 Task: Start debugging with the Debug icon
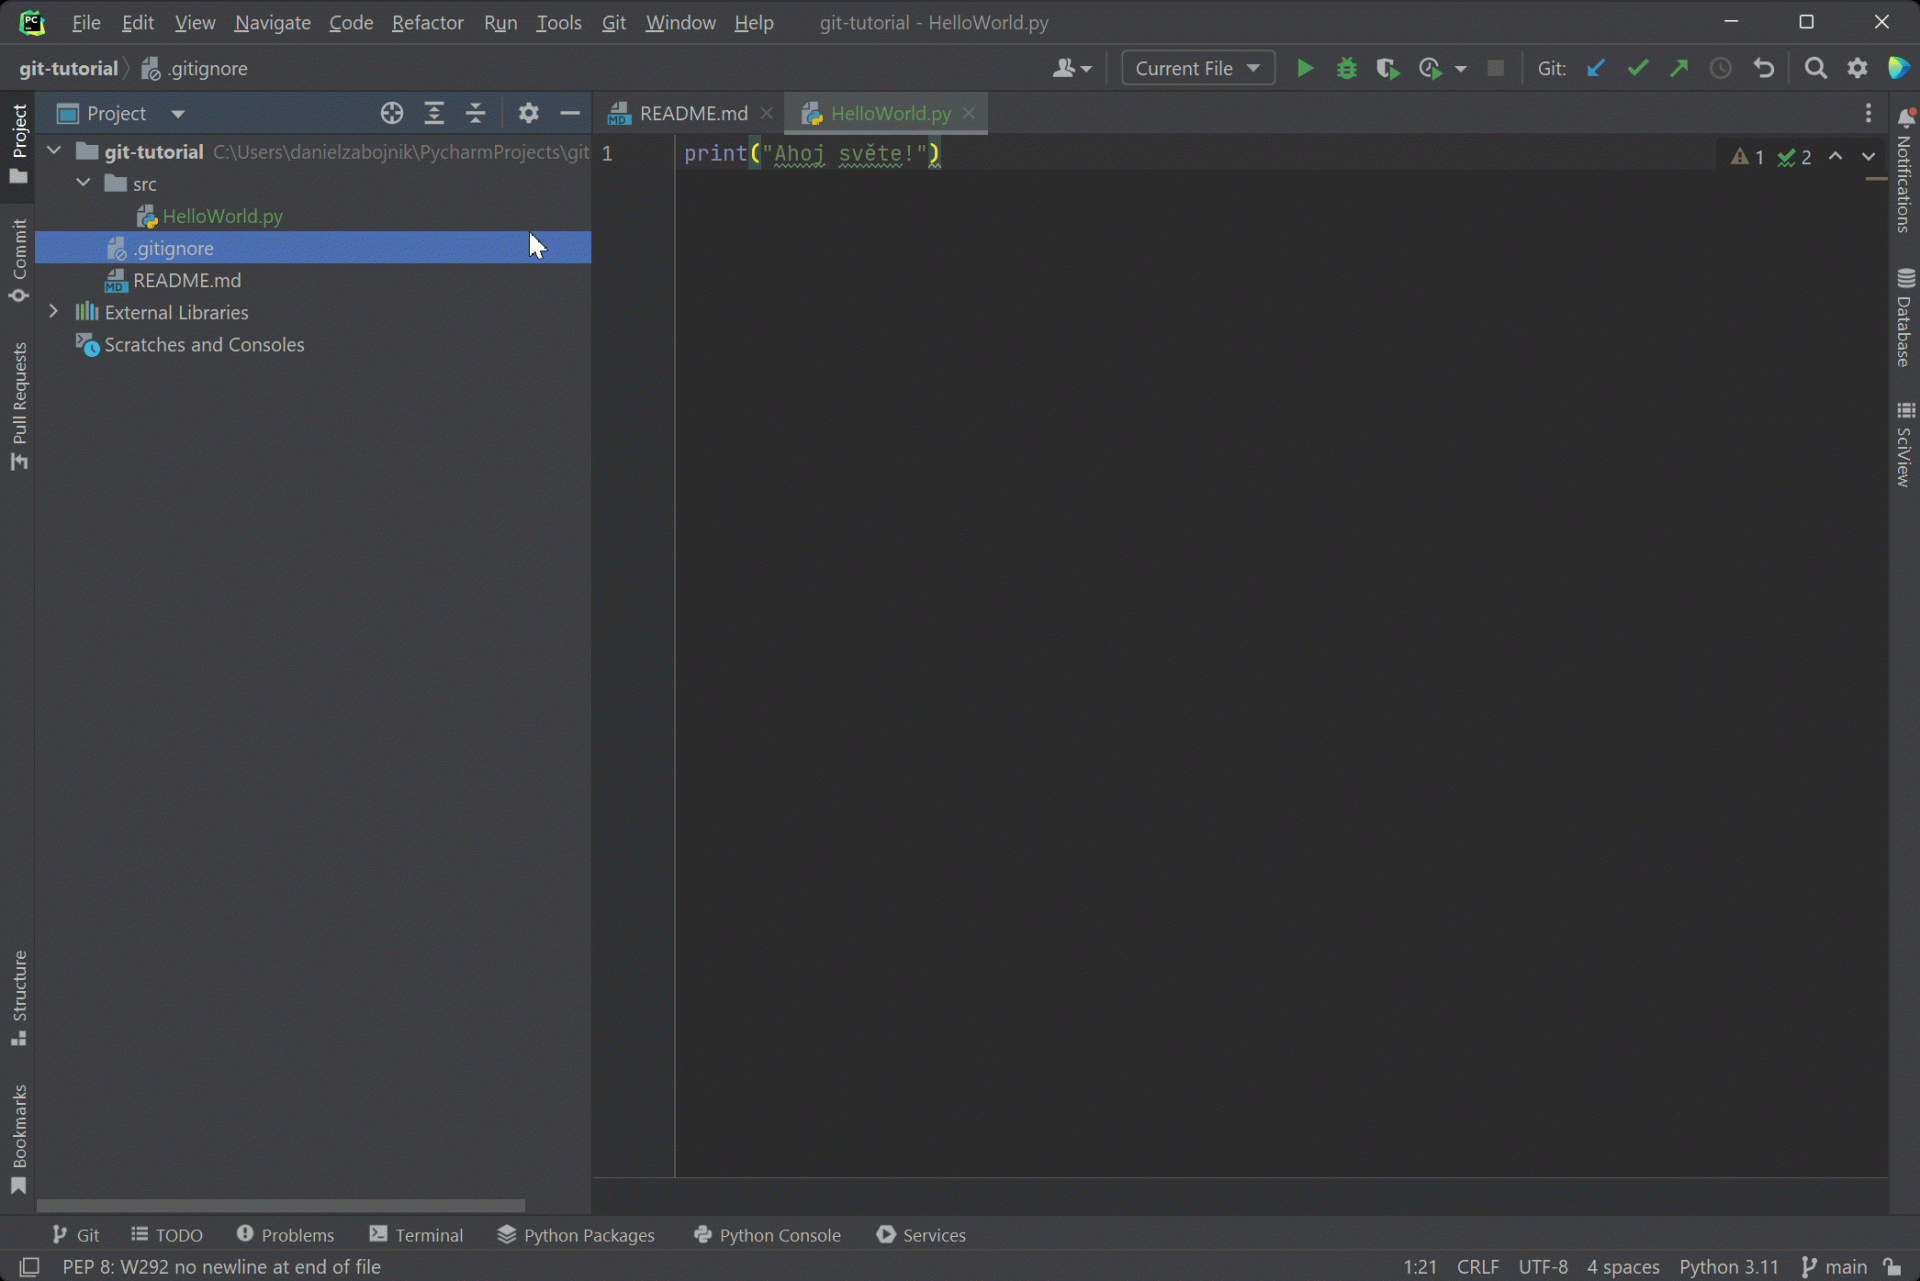coord(1346,68)
